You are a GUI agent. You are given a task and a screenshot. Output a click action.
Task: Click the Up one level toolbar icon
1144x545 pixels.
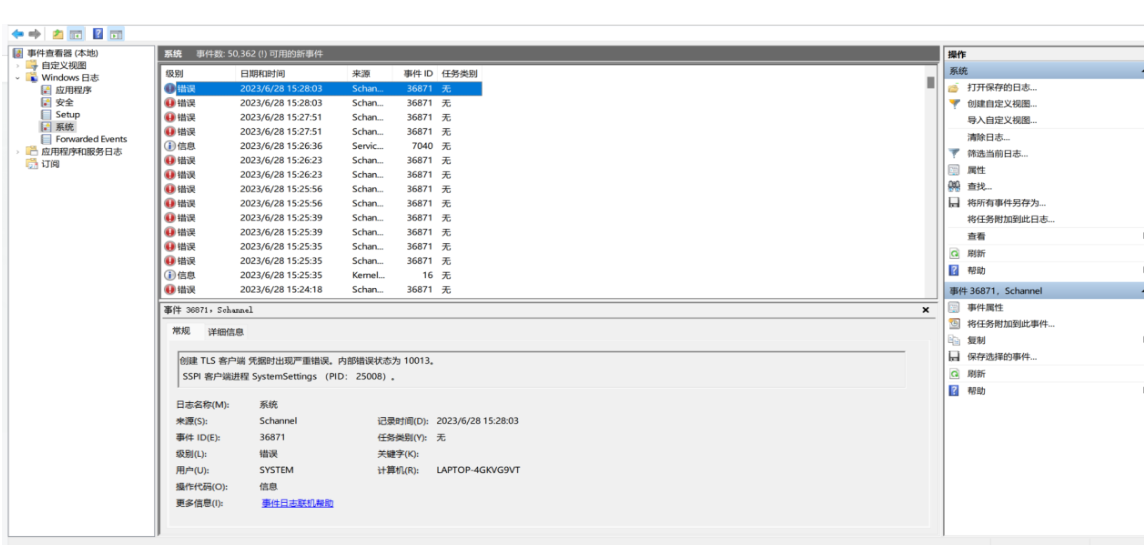click(x=58, y=34)
